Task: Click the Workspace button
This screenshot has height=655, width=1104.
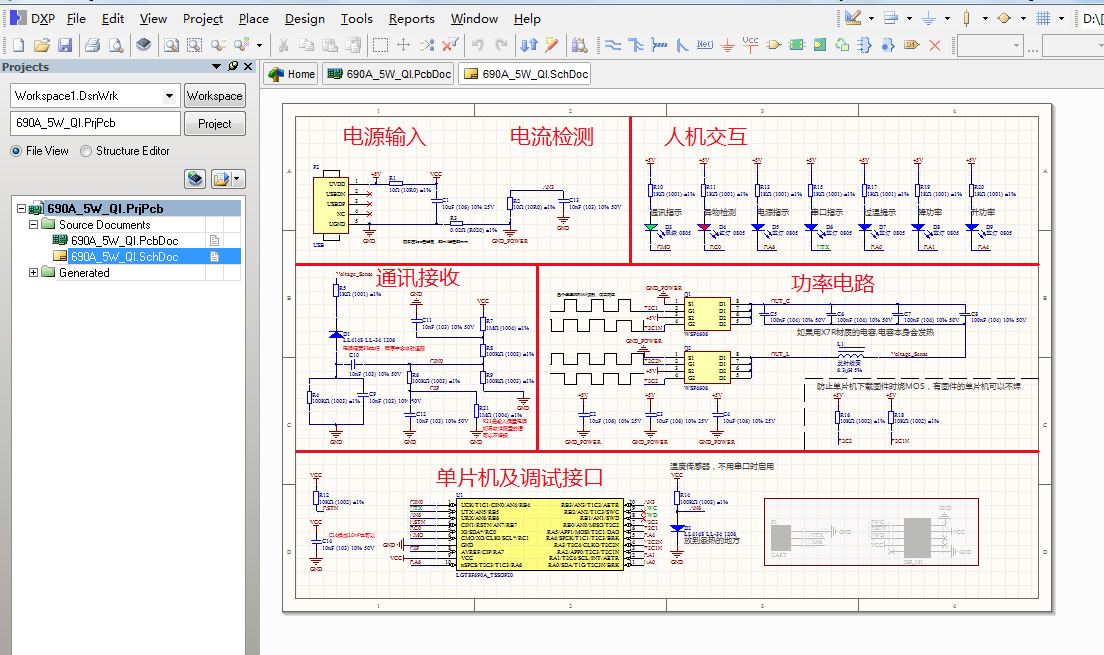Action: click(x=215, y=96)
